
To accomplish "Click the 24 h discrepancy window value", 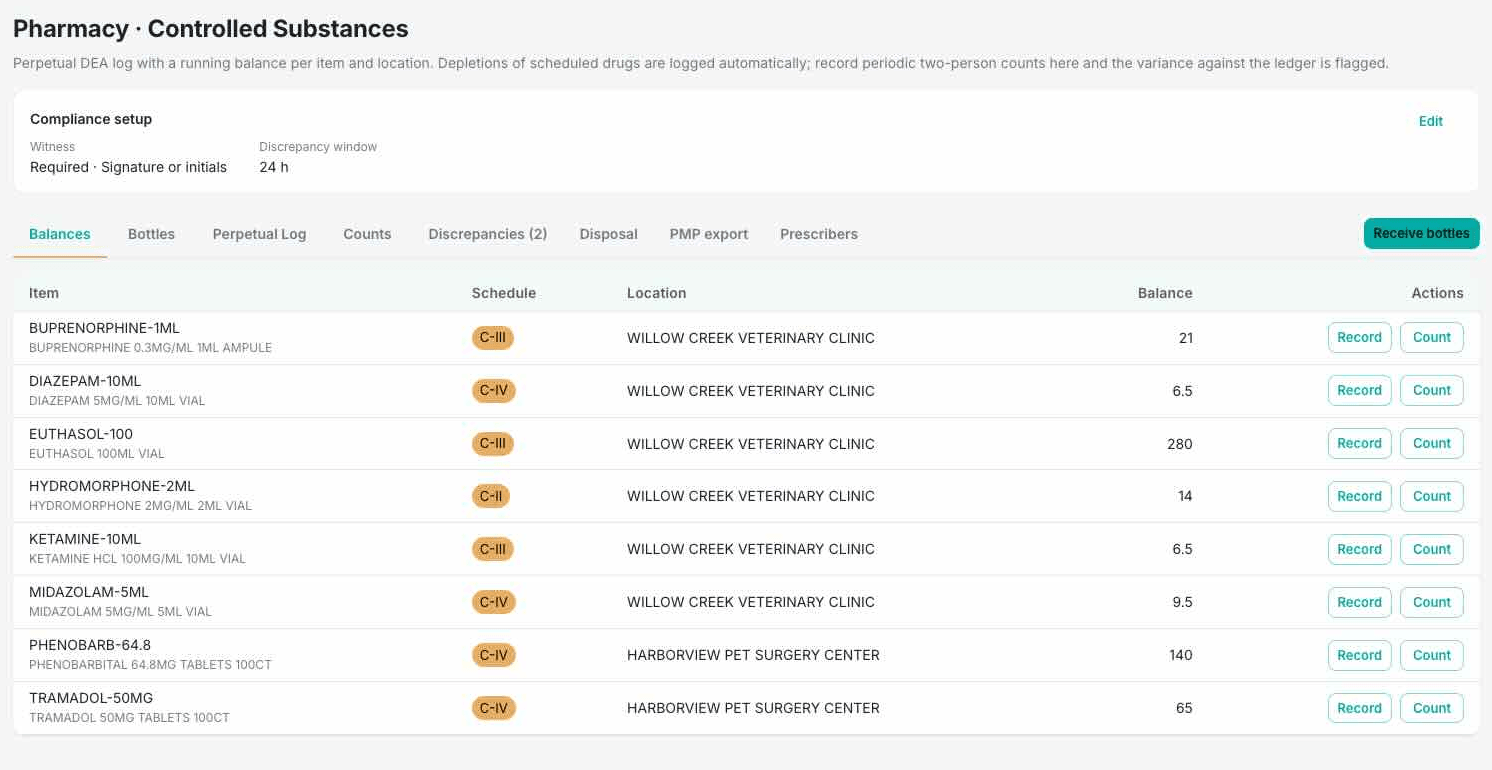I will (x=274, y=167).
